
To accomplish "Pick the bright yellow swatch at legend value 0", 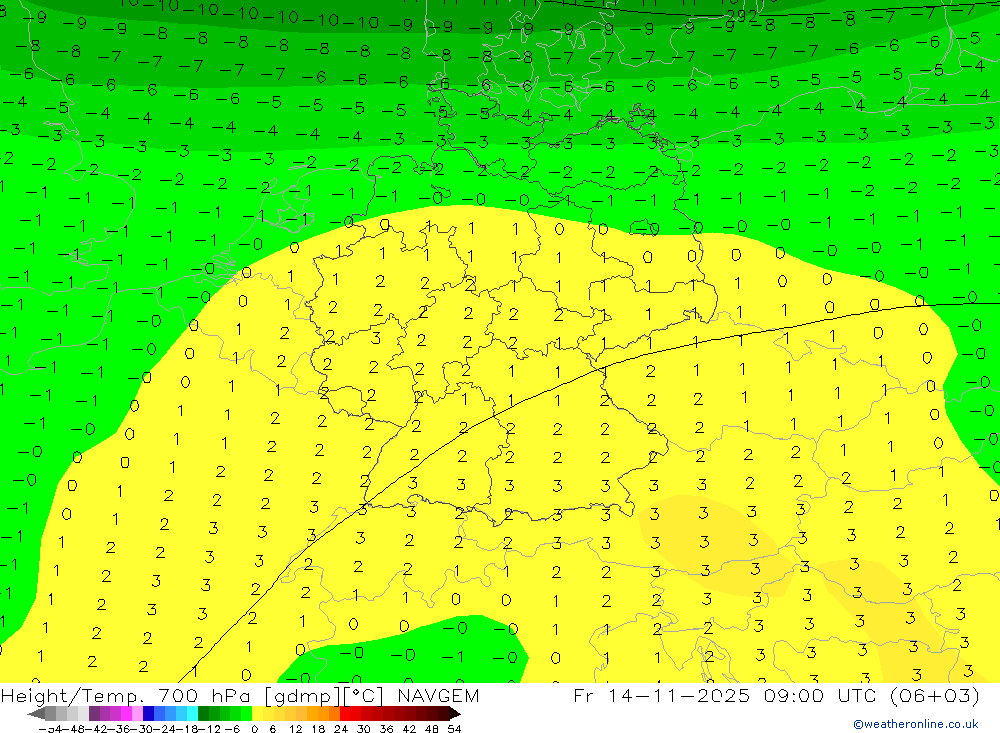I will point(257,714).
